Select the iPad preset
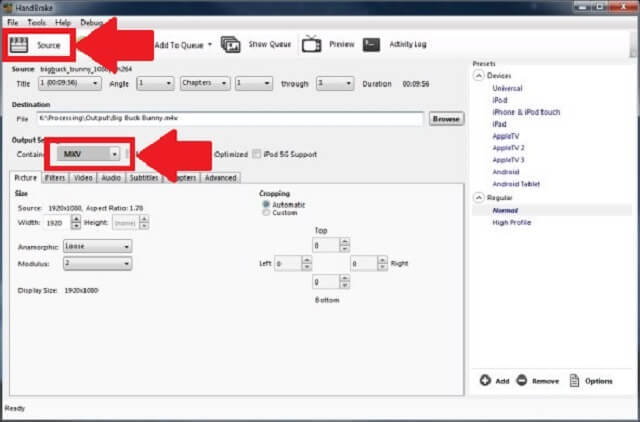 tap(499, 124)
